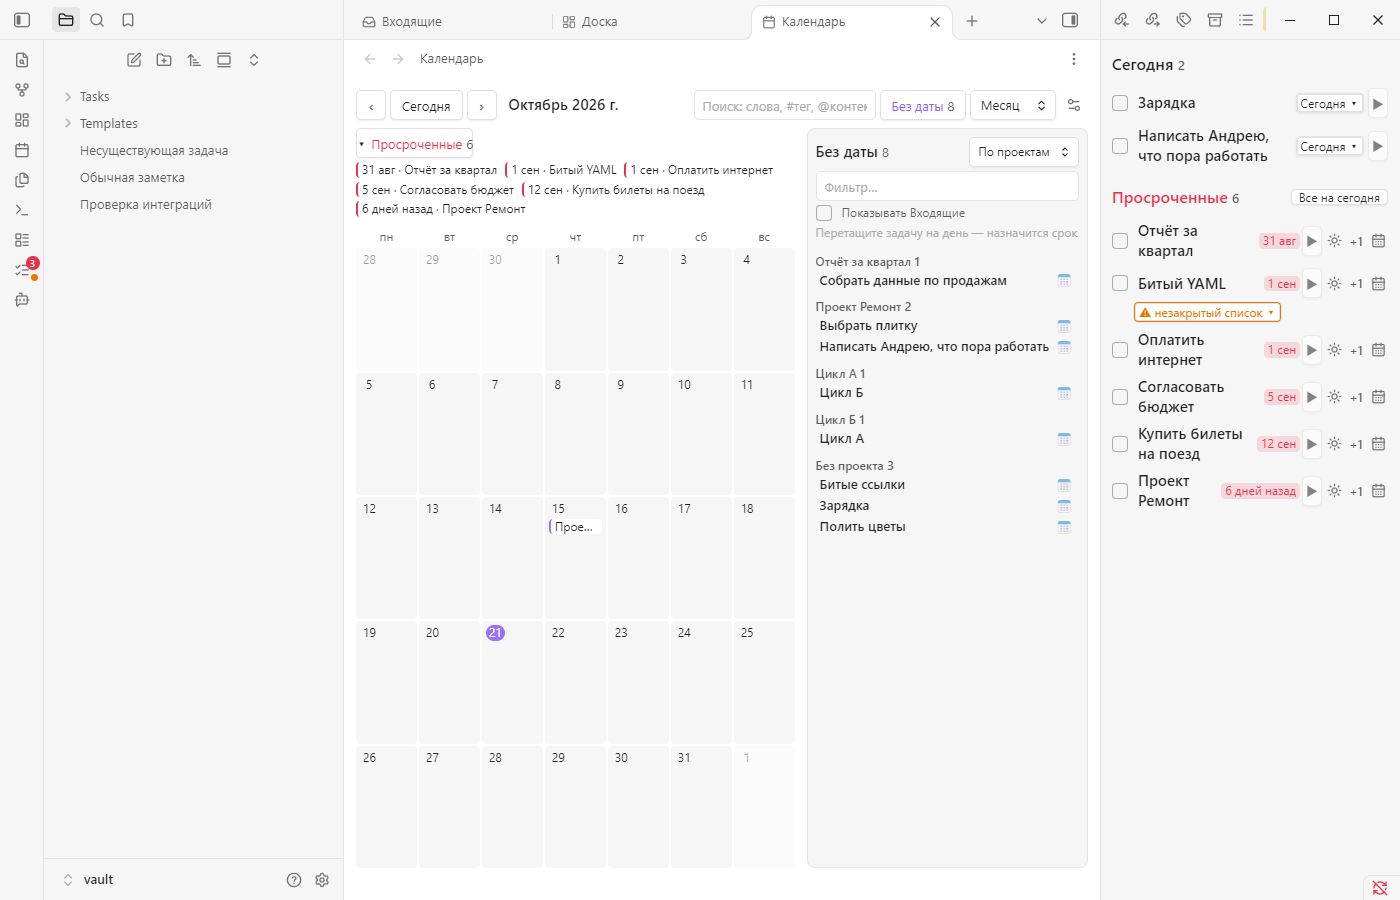Screen dimensions: 1400x900
Task: Switch to the Доска tab
Action: point(590,21)
